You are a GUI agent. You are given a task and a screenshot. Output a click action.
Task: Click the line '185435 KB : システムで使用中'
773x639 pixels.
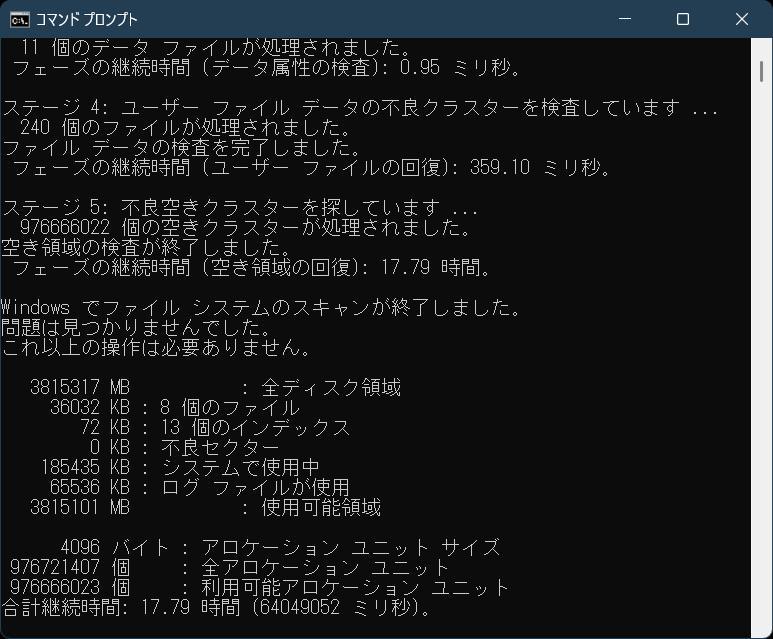(x=180, y=467)
